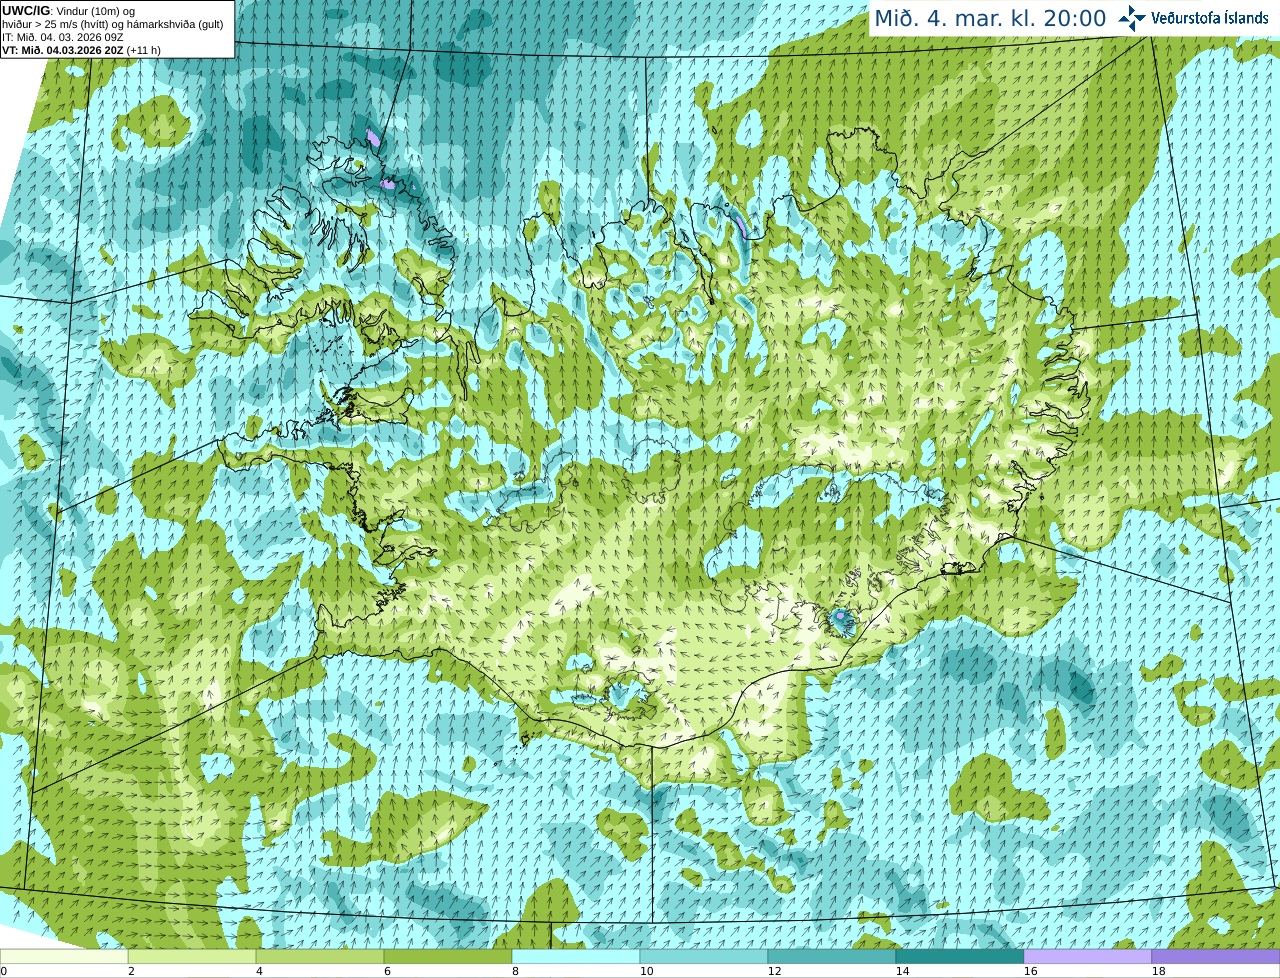
Task: Click the legend scale label 18
Action: (x=1158, y=971)
